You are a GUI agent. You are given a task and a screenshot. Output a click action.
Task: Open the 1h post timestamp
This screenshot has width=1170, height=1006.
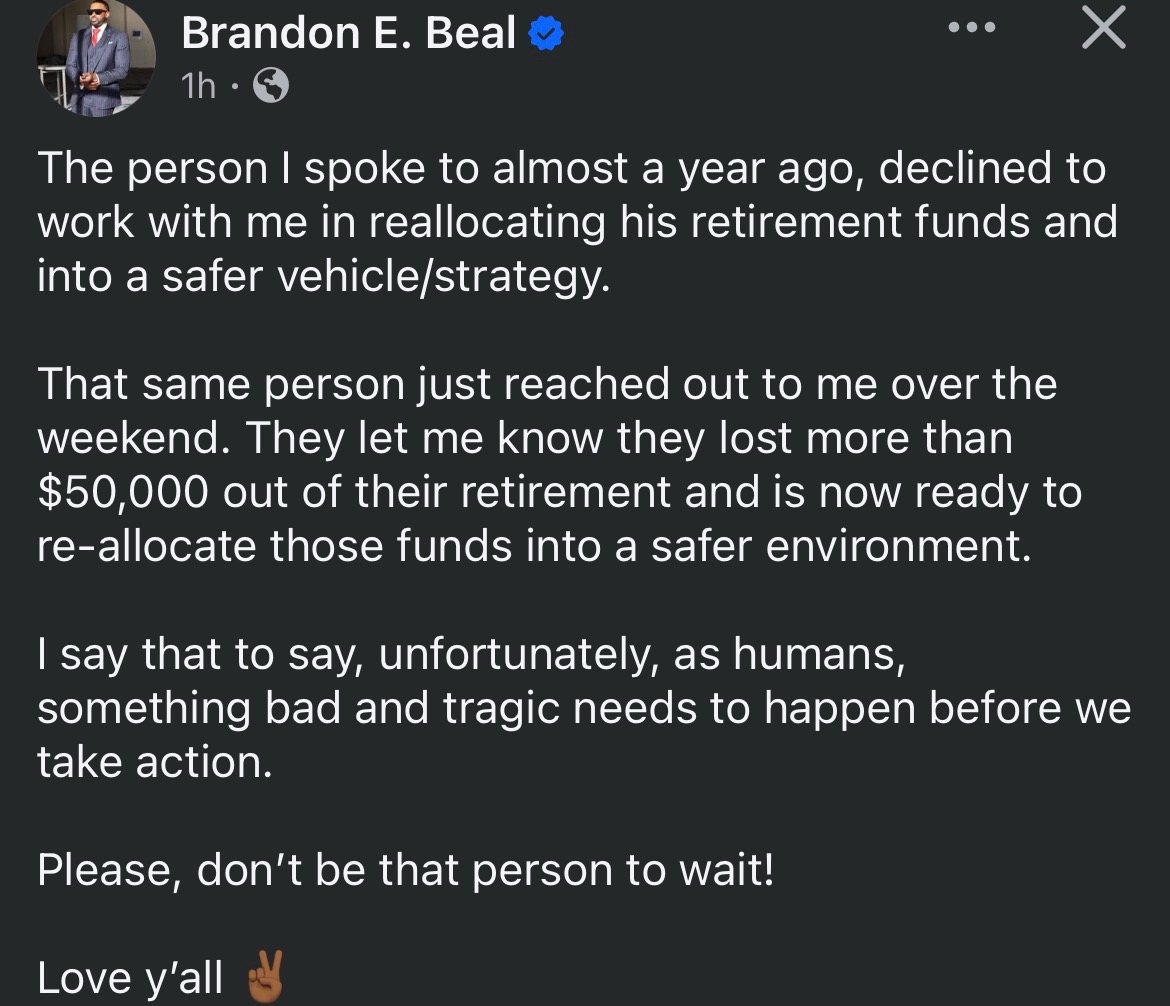pos(198,86)
